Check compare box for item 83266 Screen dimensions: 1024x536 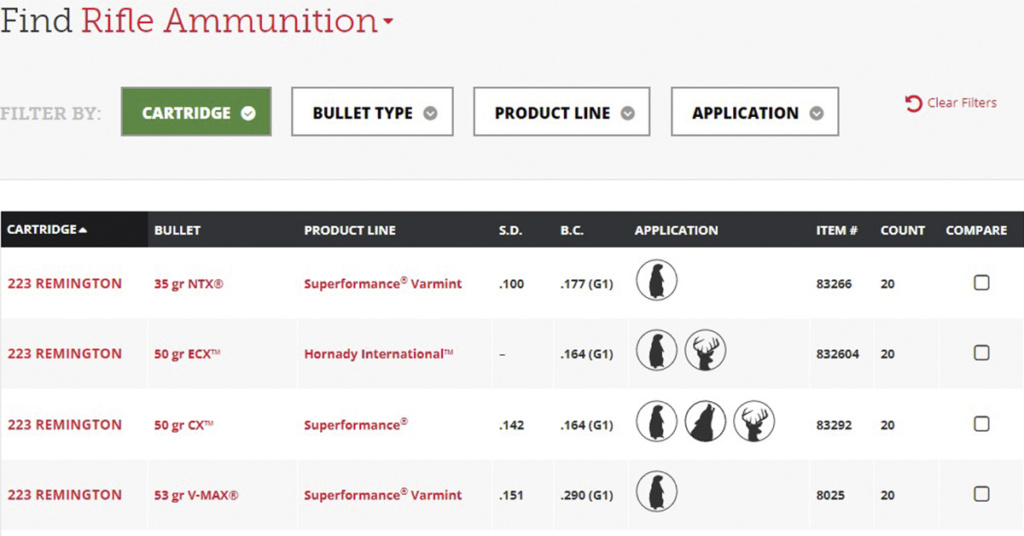pos(981,283)
